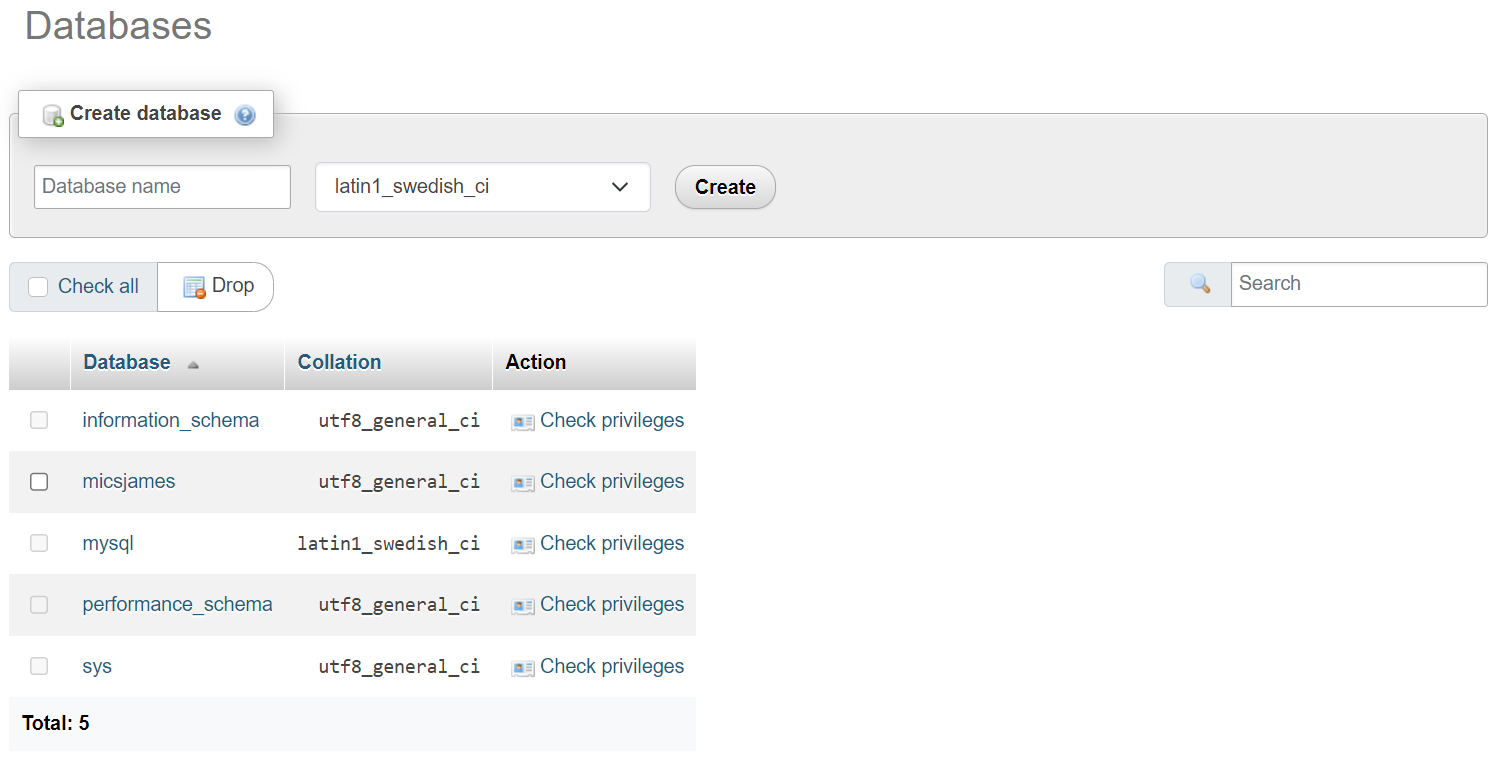Check the micsjames row checkbox
Image resolution: width=1503 pixels, height=767 pixels.
point(38,482)
